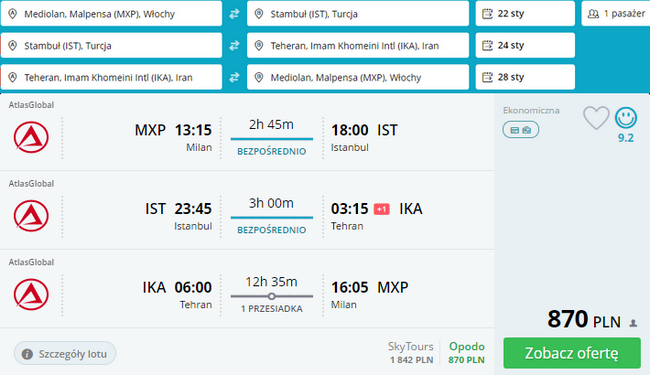Edit third origin Teheran, Imam Khomeini field
This screenshot has height=375, width=650.
(112, 77)
